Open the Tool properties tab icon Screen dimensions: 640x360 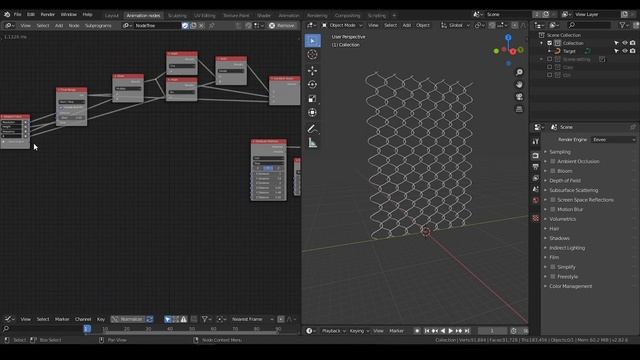tap(536, 141)
